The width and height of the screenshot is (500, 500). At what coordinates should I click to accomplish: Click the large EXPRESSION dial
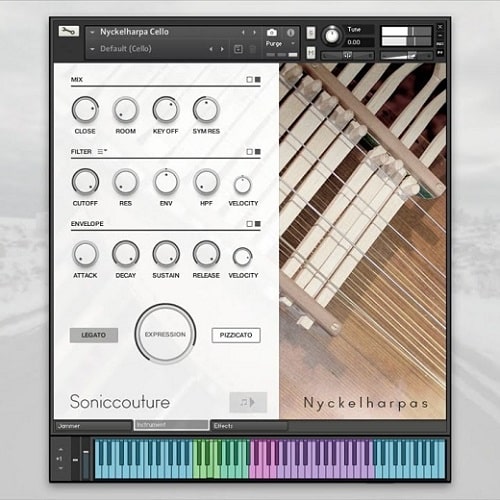point(165,334)
